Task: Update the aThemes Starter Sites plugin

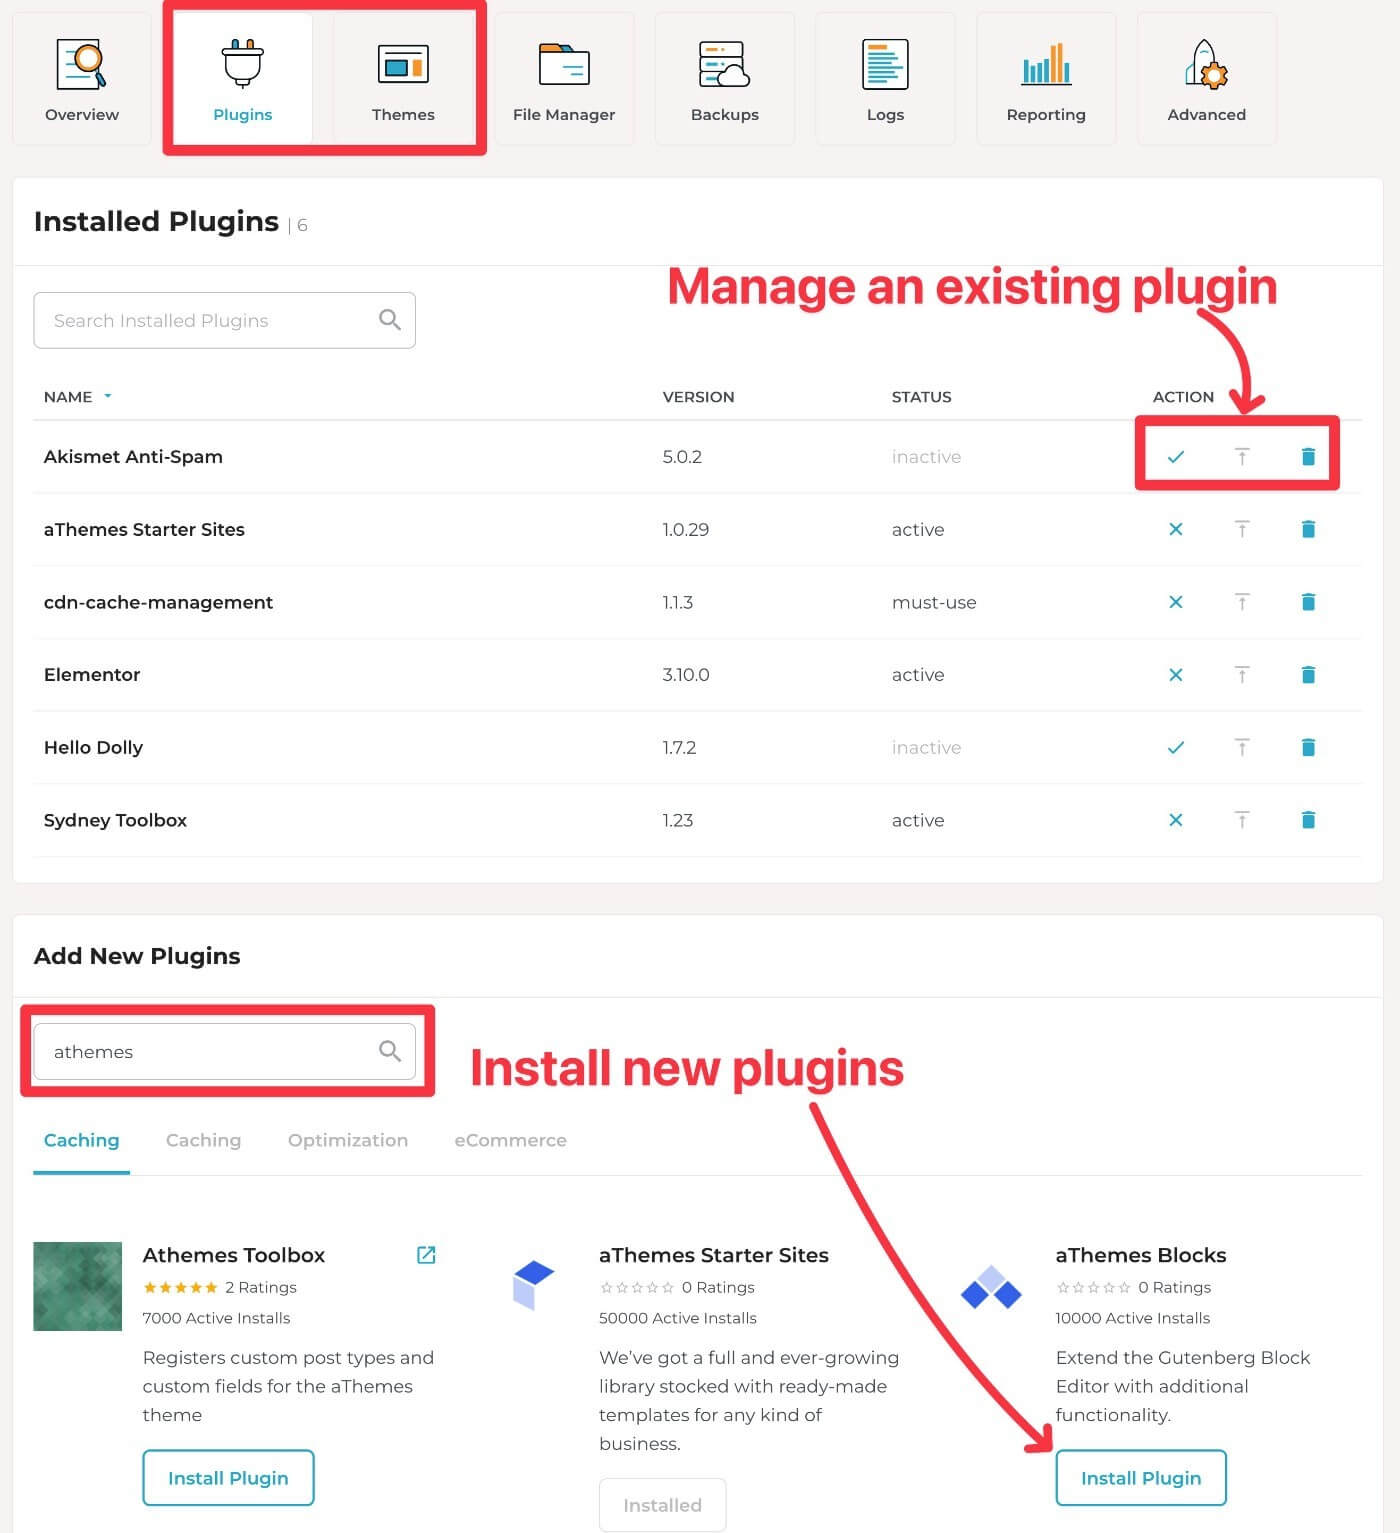Action: point(1242,529)
